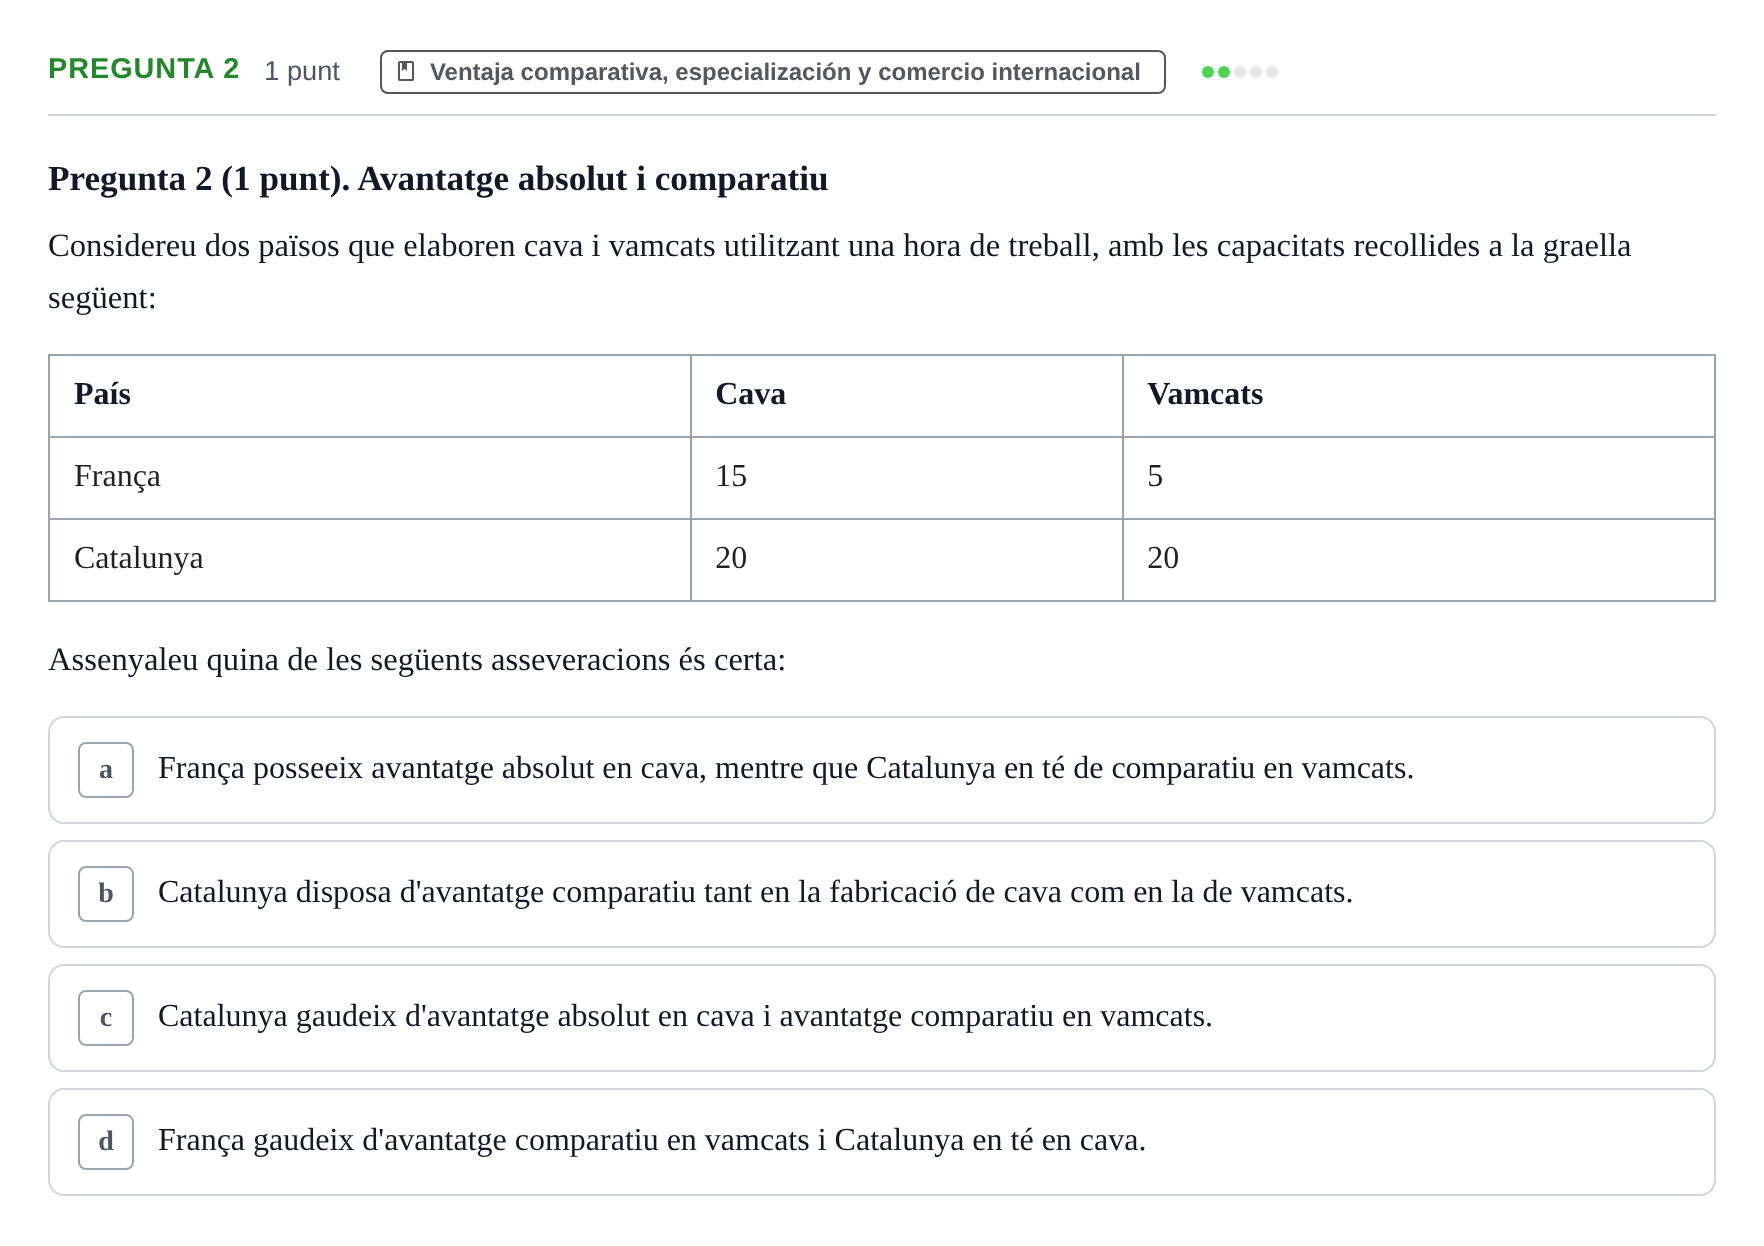1764x1246 pixels.
Task: Click the 'PREGUNTA 2' header label
Action: (144, 69)
